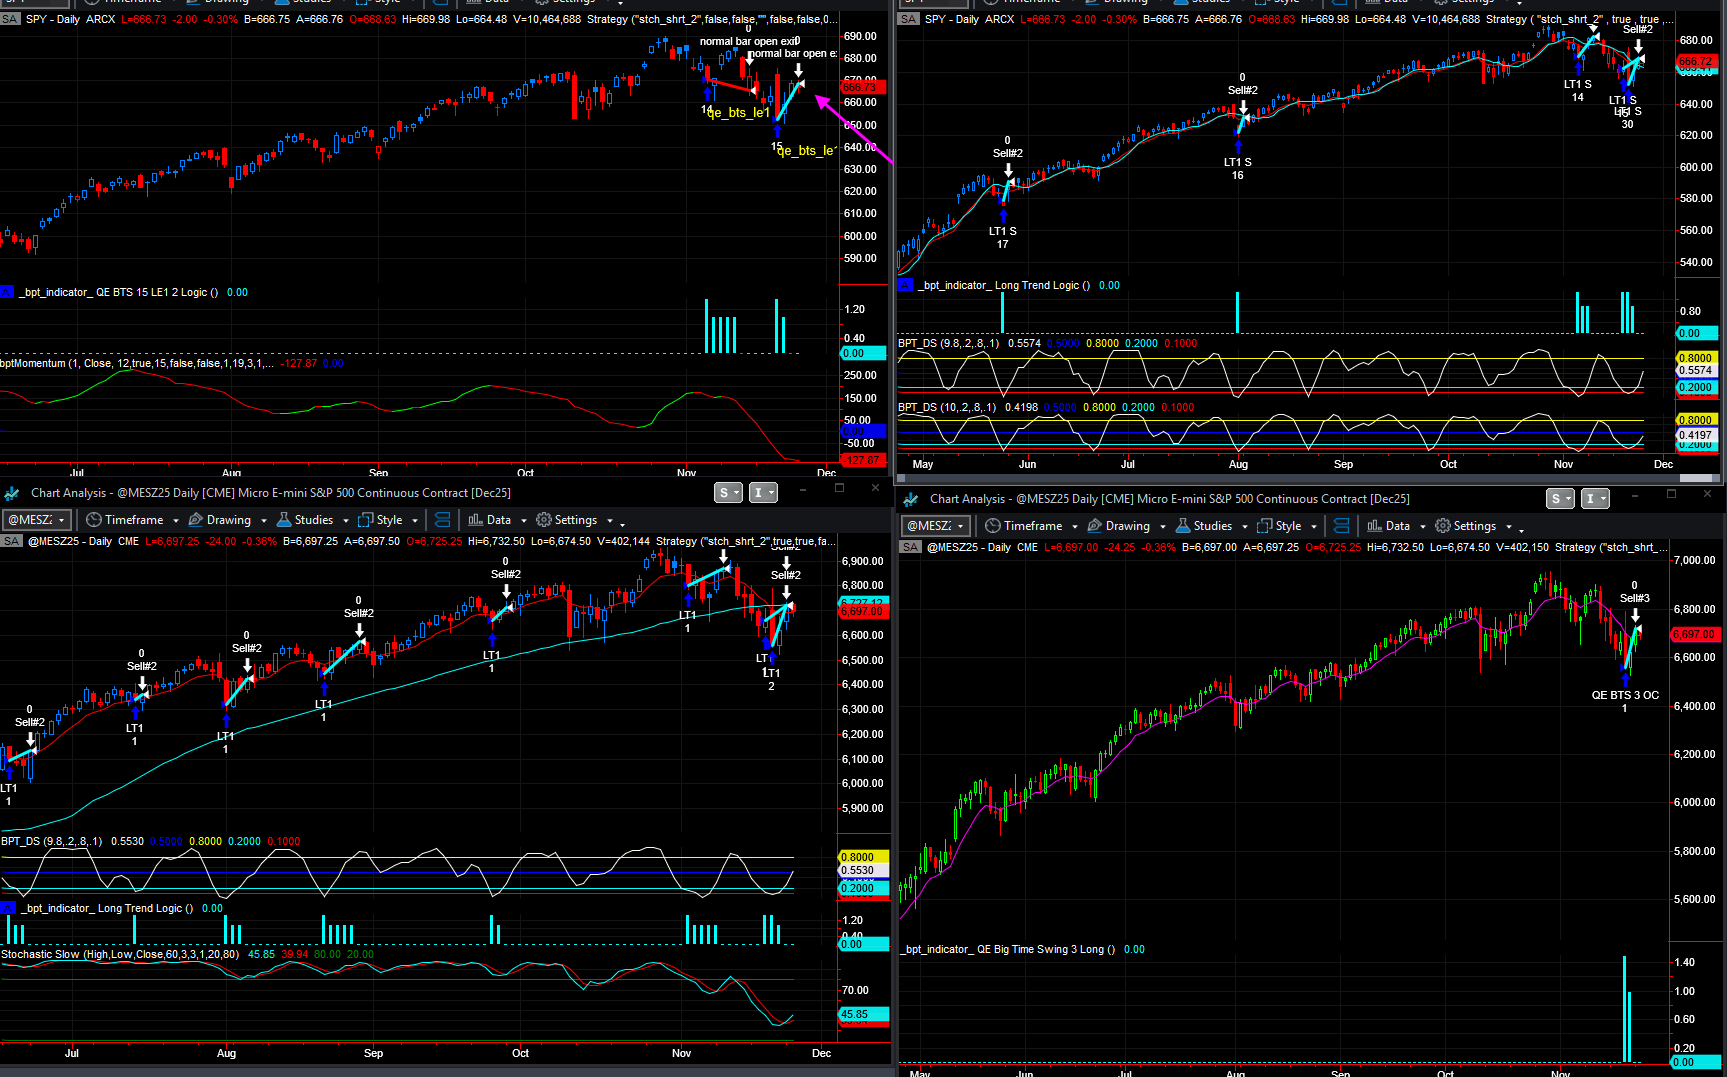Click the toolbar overflow arrow after Settings, bottom-left

point(622,524)
